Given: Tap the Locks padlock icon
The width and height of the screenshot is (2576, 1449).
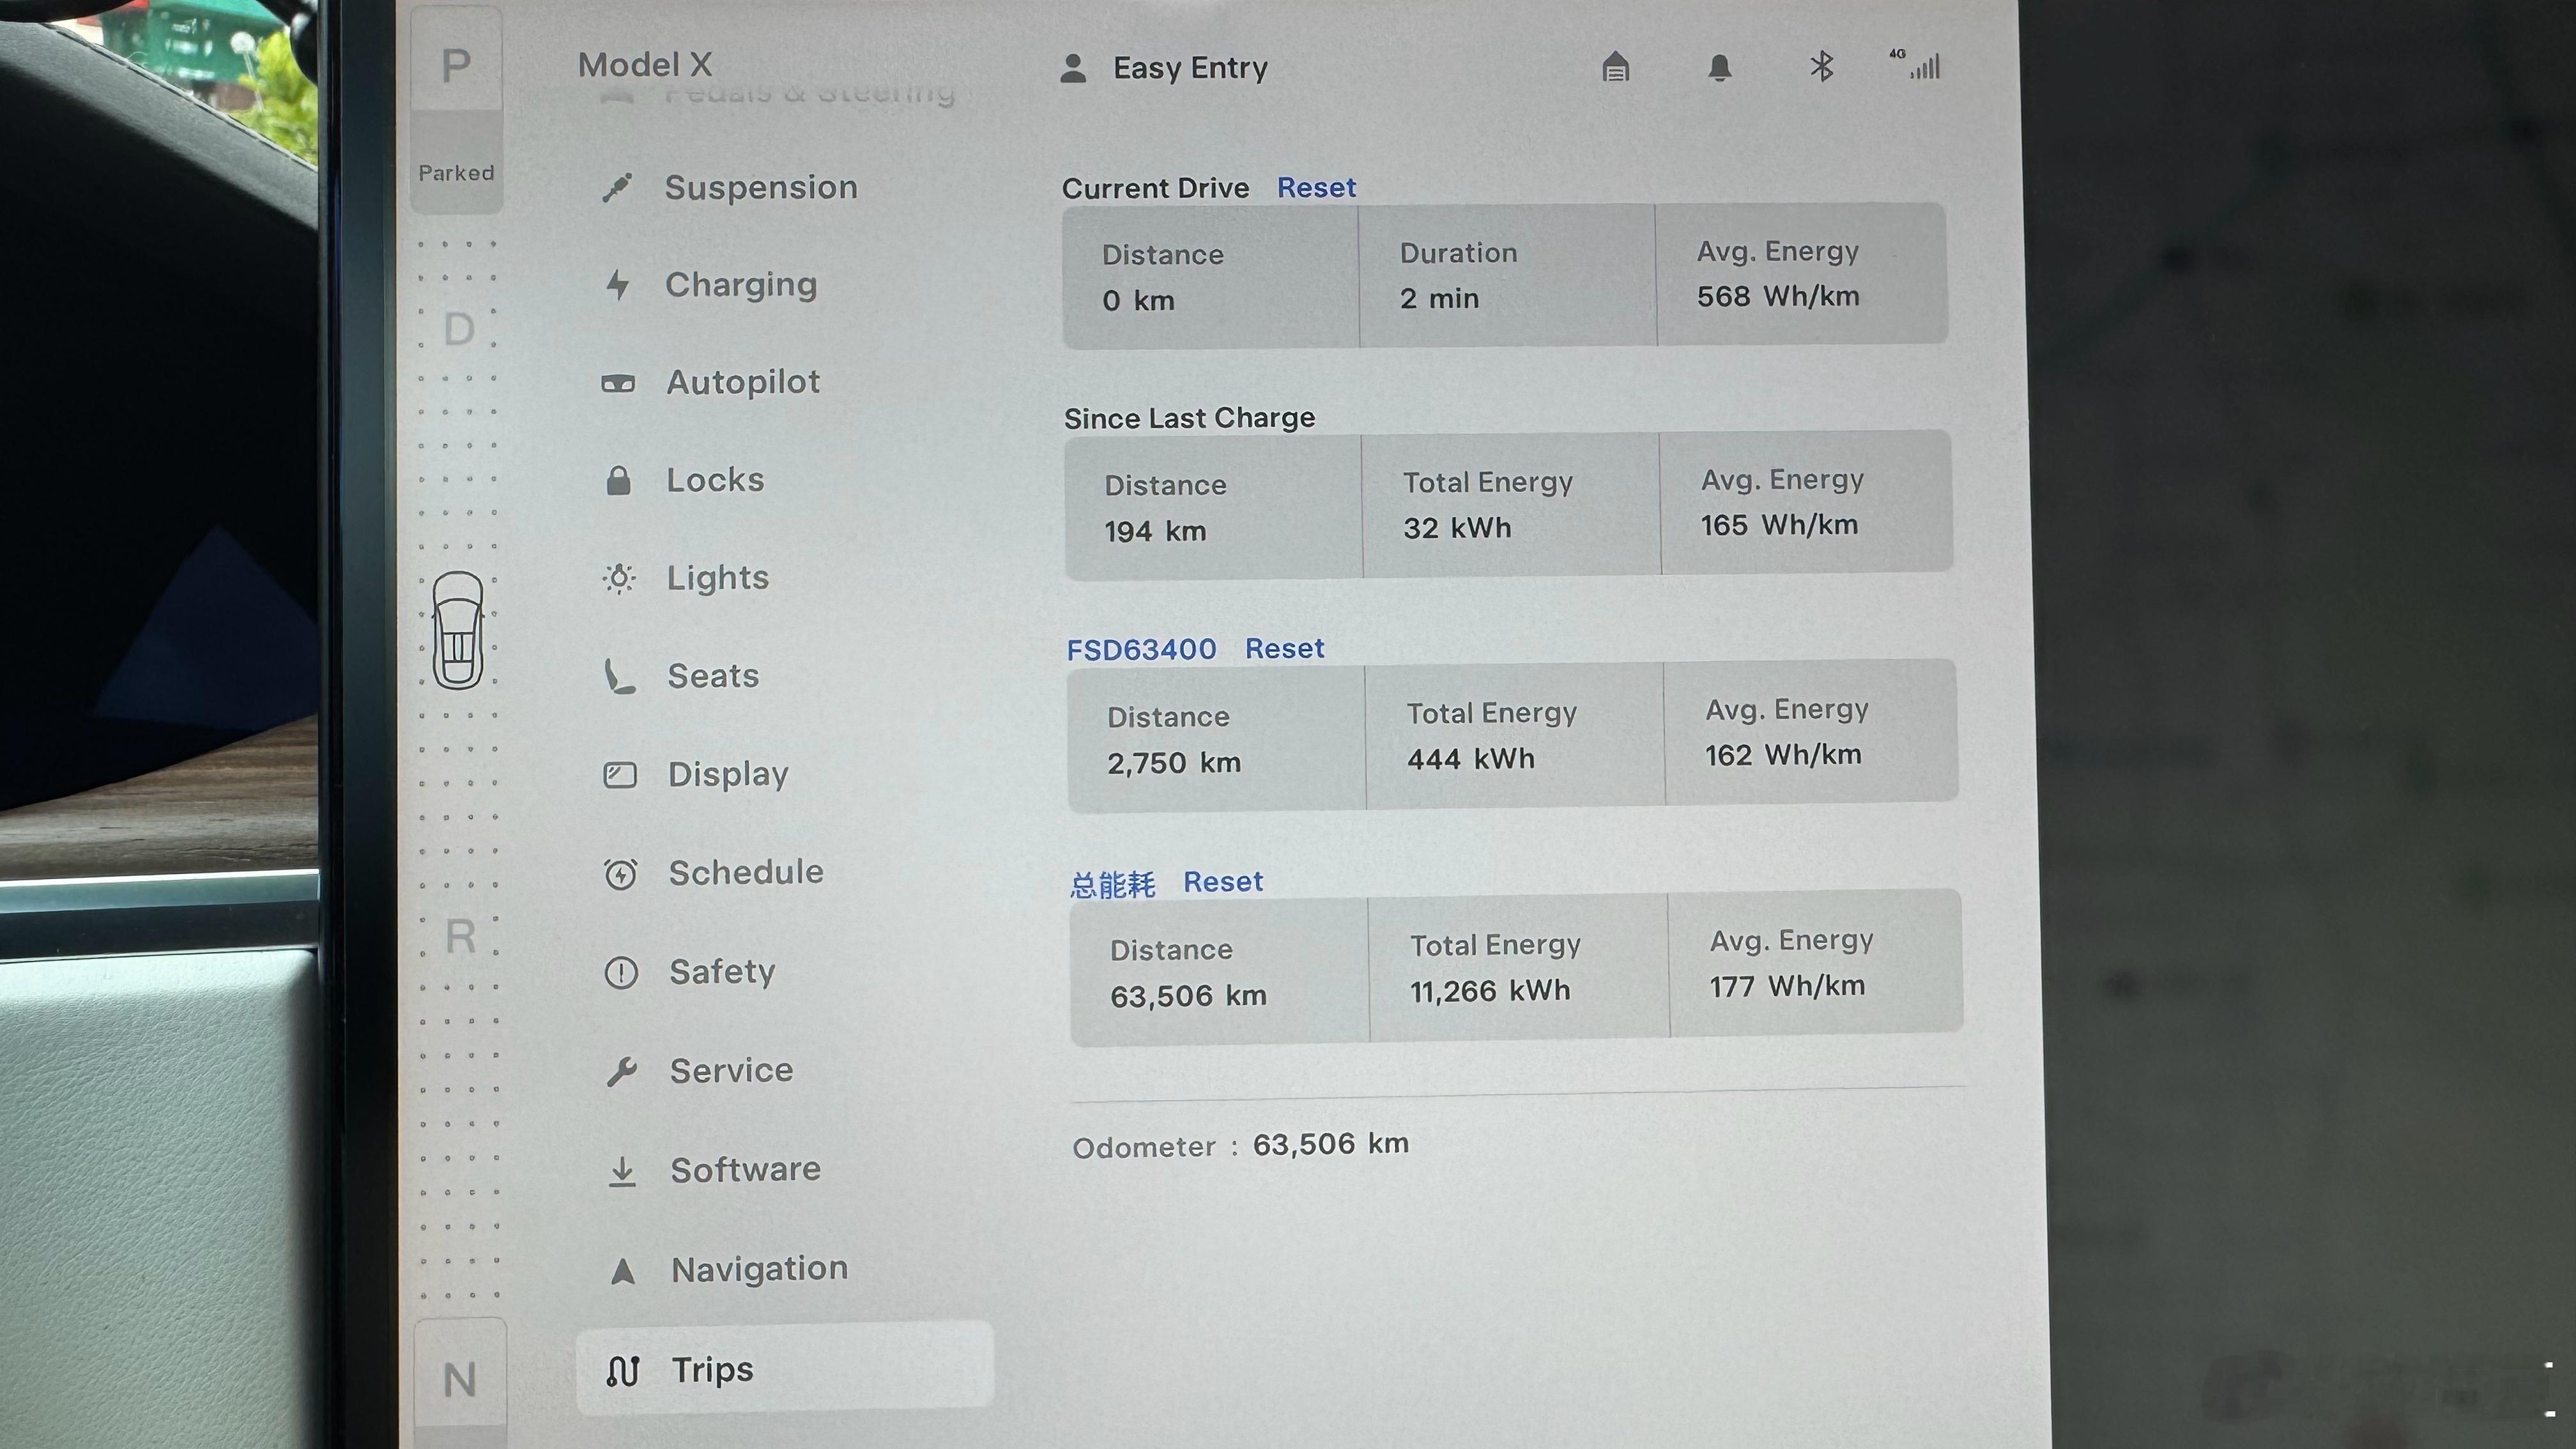Looking at the screenshot, I should coord(618,480).
